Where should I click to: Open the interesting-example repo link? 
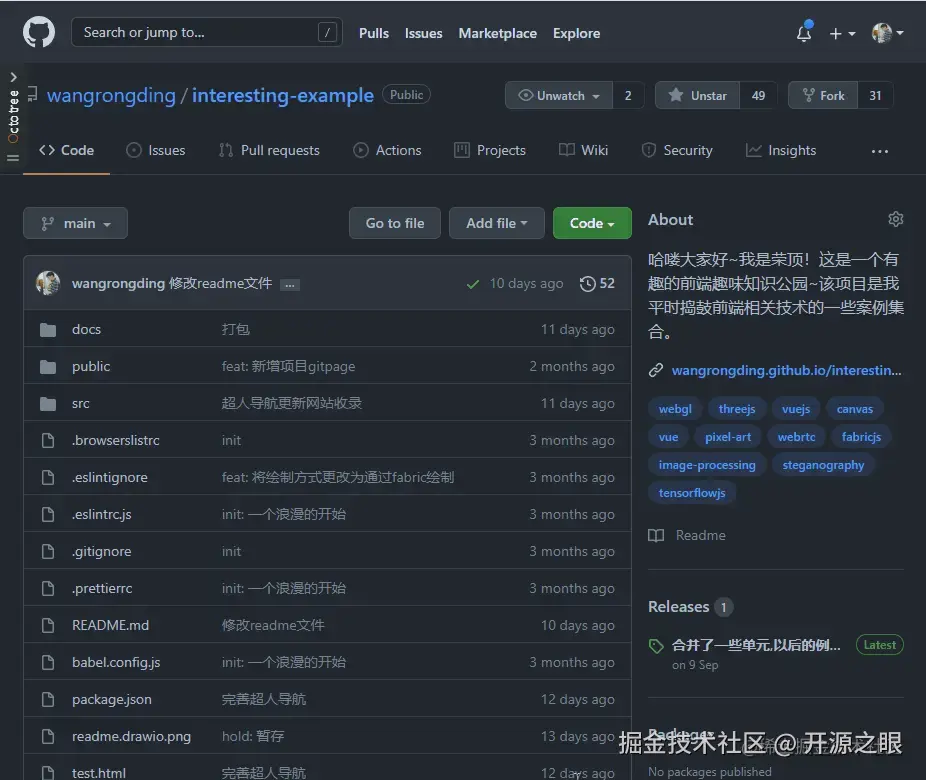coord(283,96)
